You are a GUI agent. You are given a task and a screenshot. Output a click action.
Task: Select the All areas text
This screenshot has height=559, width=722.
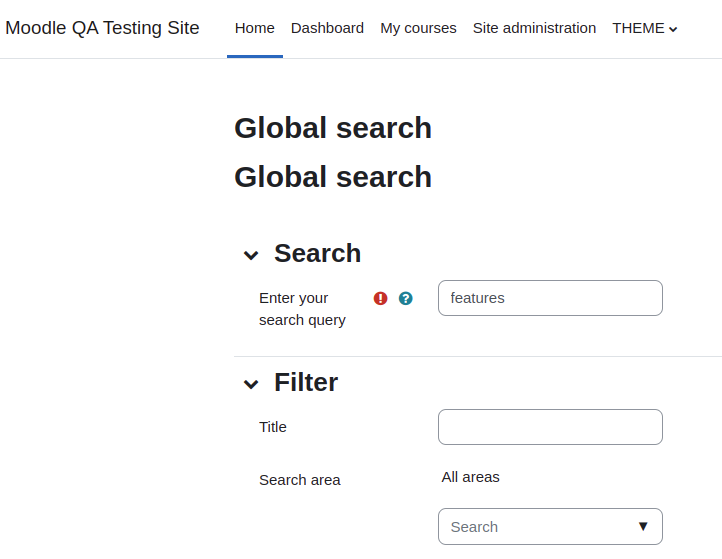click(470, 477)
